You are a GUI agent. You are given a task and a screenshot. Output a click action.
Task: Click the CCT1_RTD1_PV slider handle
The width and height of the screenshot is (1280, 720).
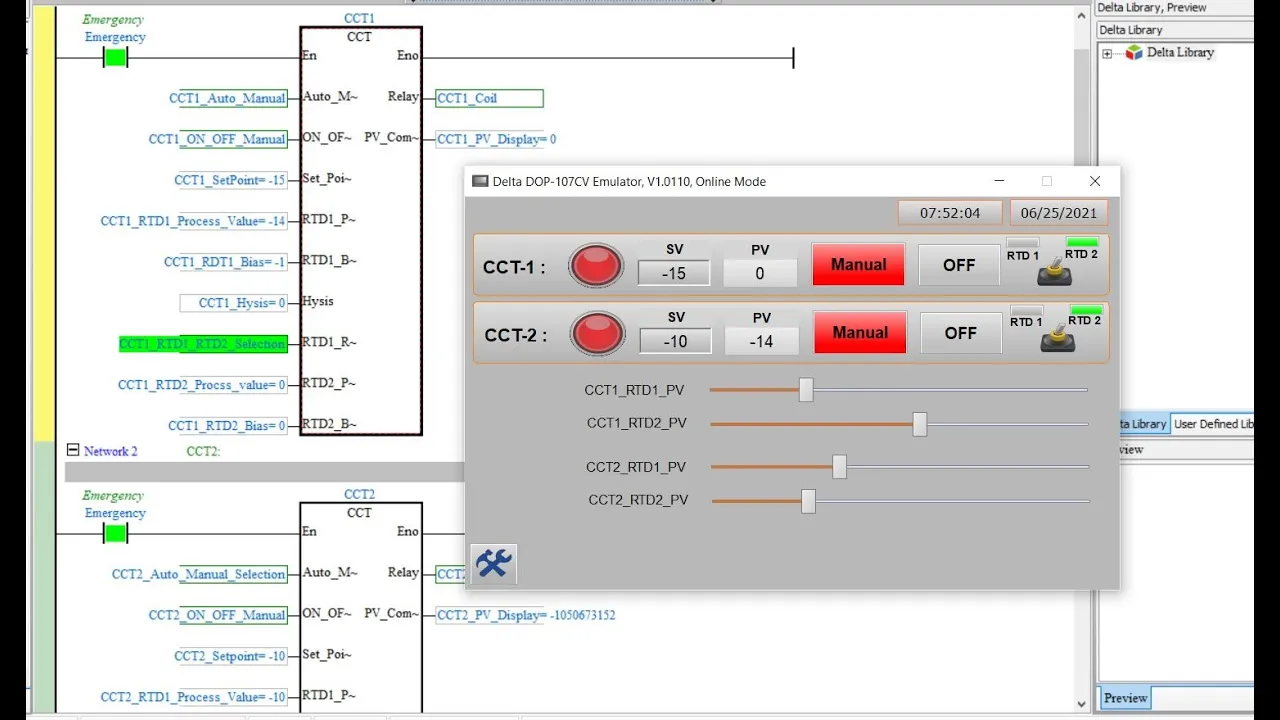pos(806,390)
